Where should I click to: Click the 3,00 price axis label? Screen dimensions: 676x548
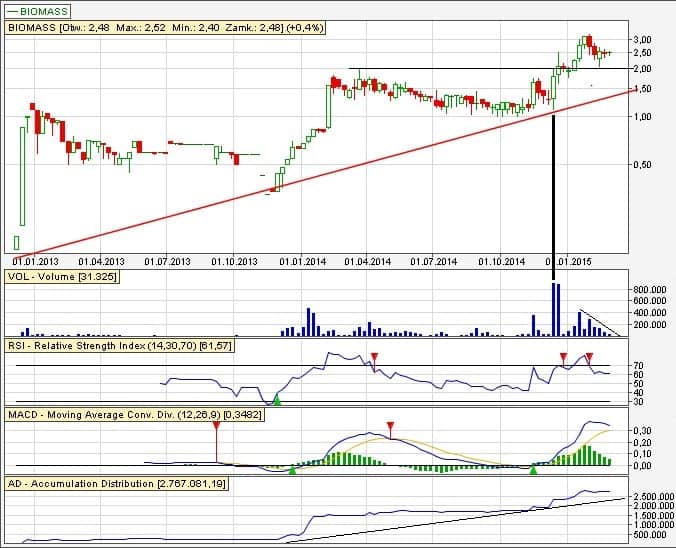(x=647, y=38)
